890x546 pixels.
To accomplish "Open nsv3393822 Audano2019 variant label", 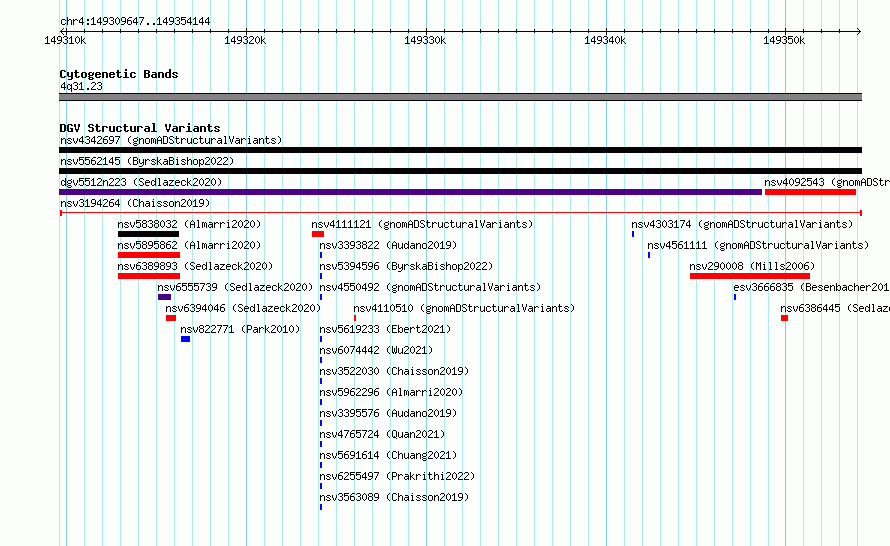I will pyautogui.click(x=388, y=245).
